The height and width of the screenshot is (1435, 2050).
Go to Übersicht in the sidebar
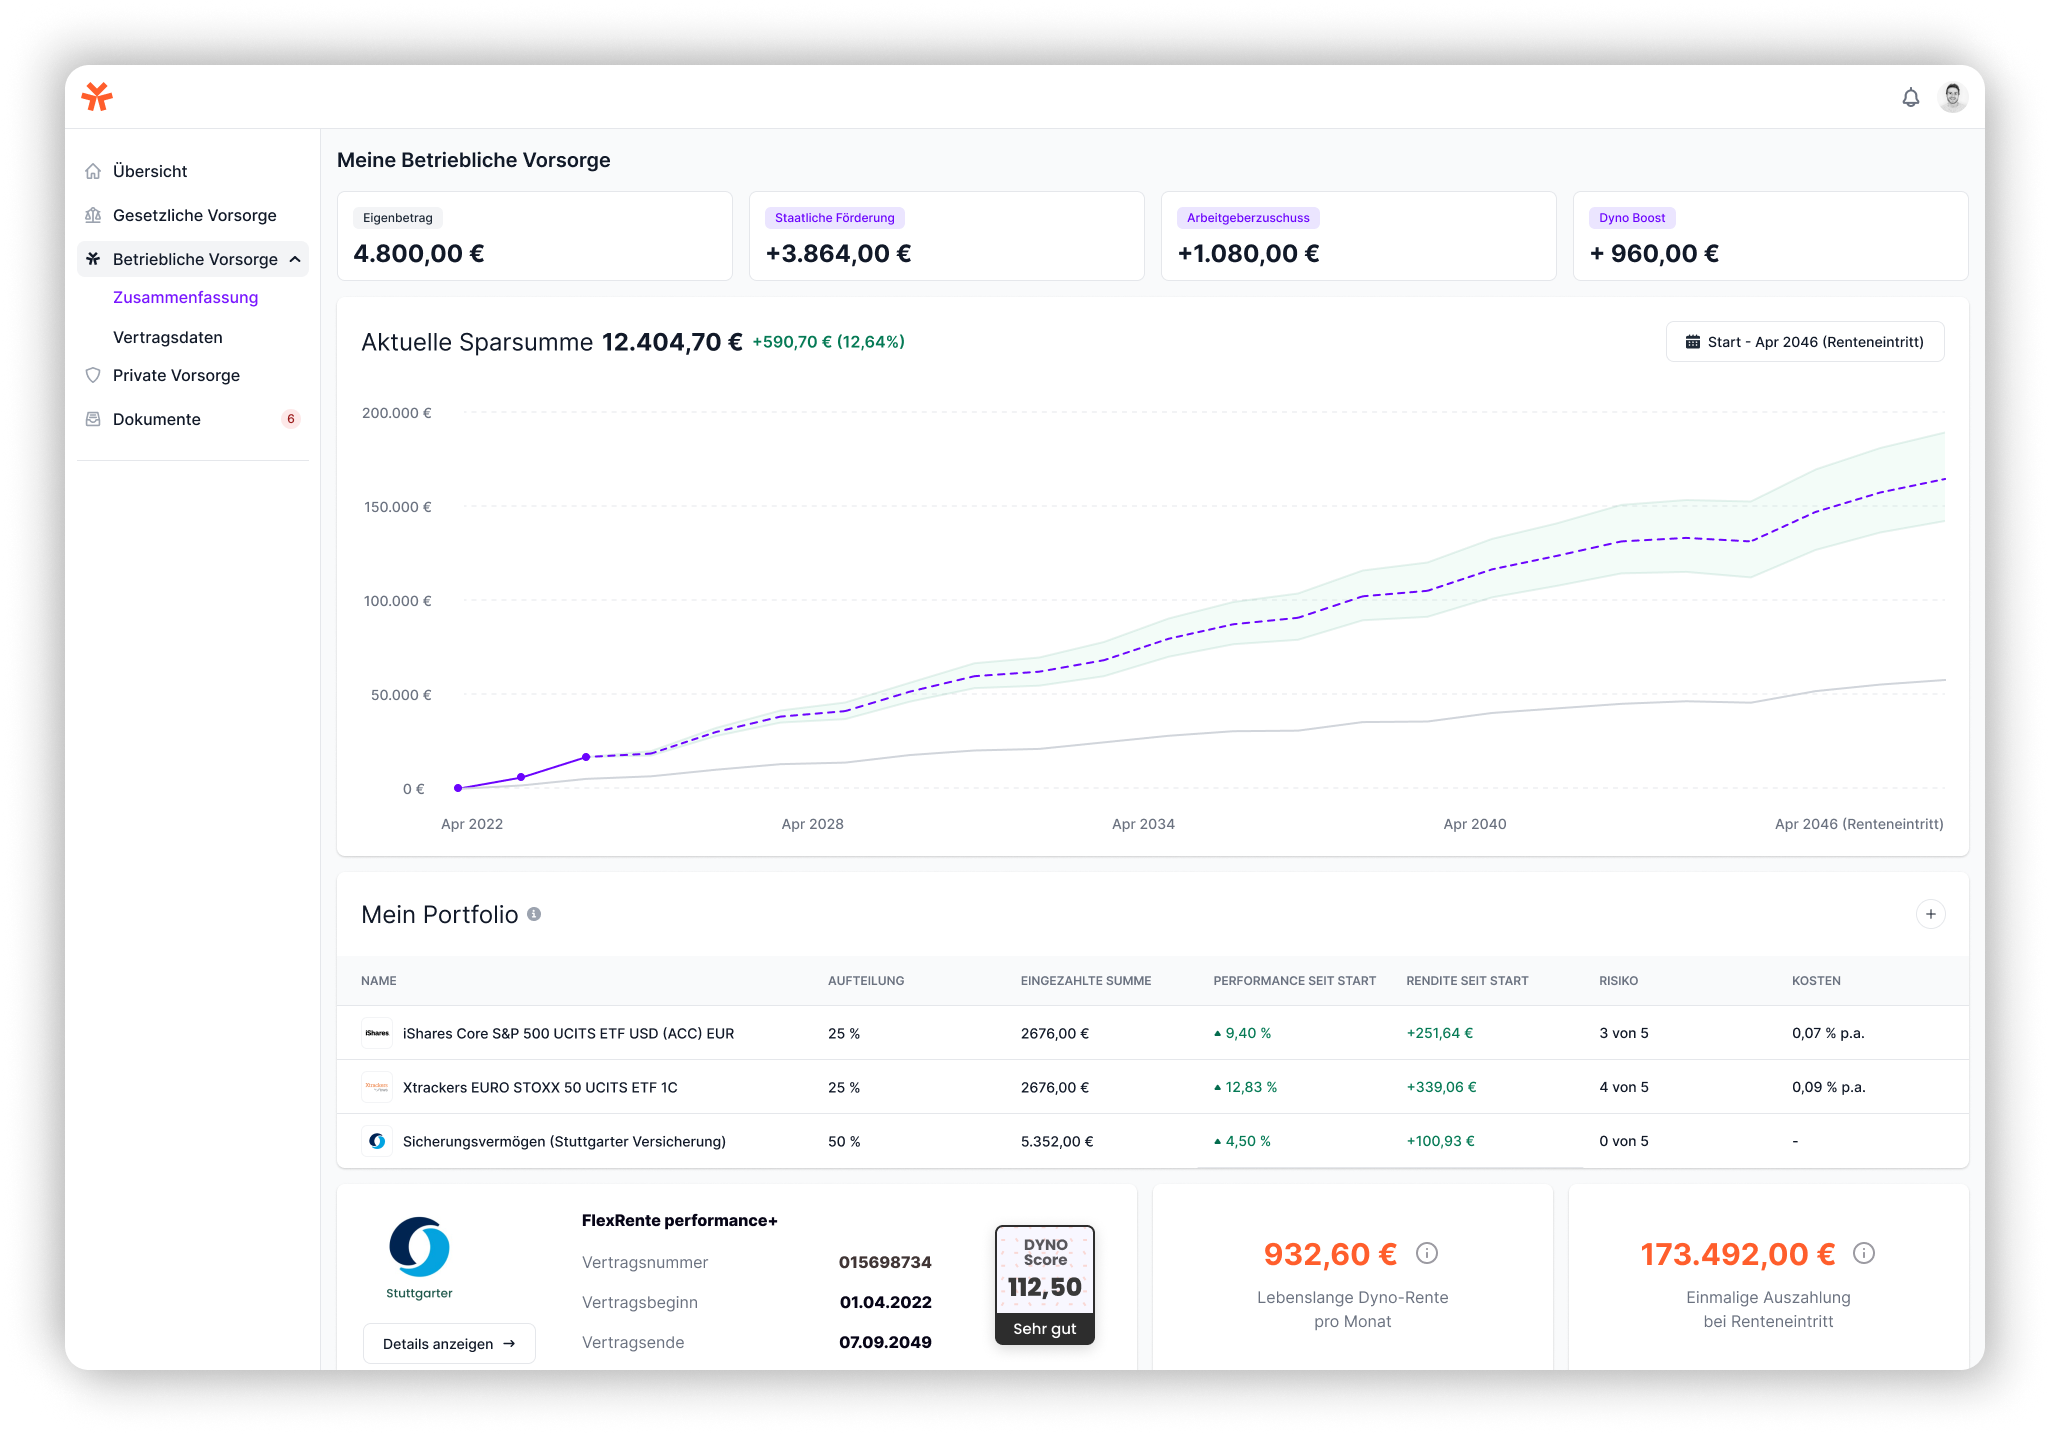tap(150, 171)
